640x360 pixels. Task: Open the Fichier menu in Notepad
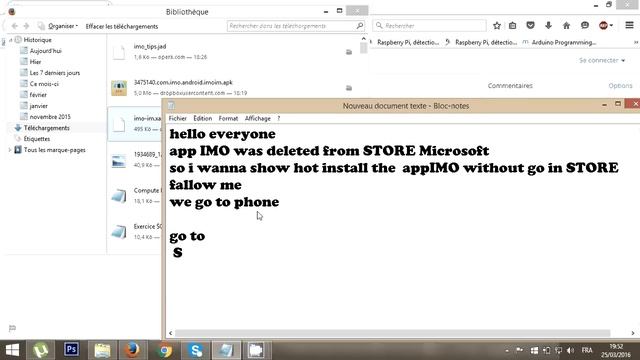[178, 118]
